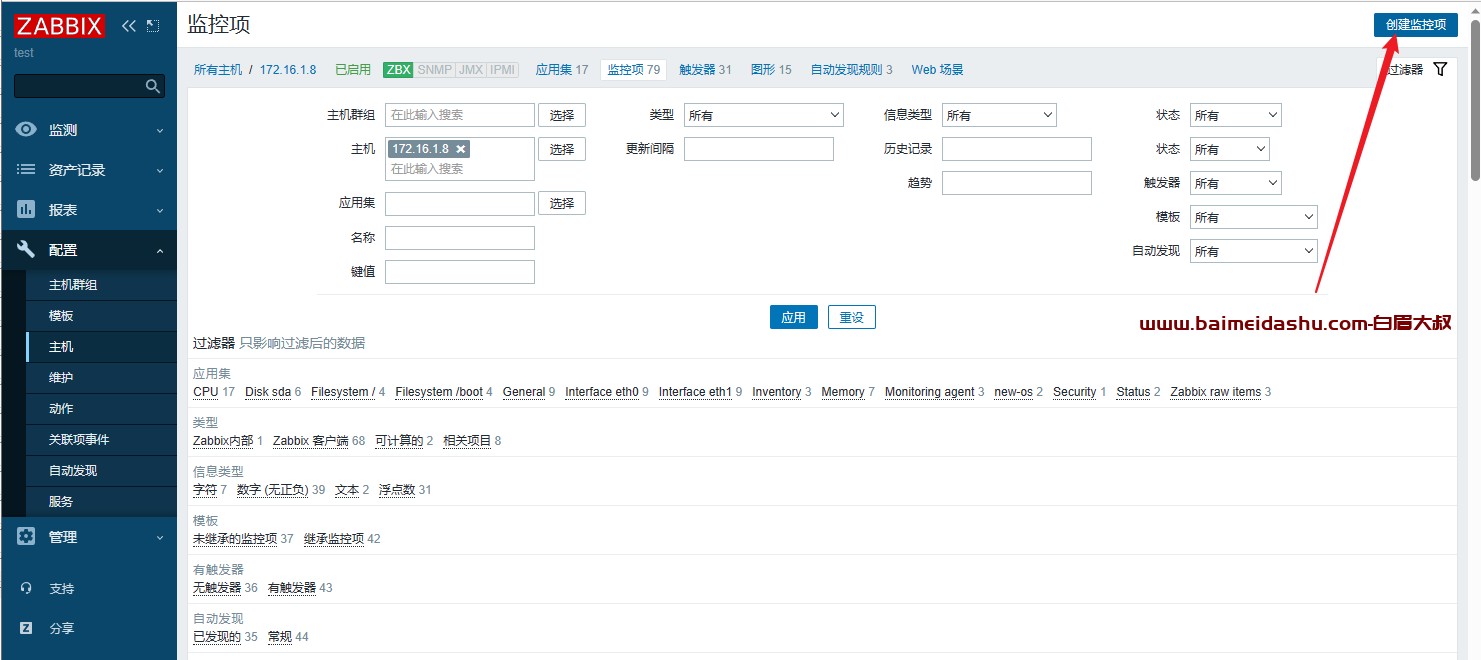Filter by the CPU application link
Viewport: 1481px width, 660px height.
206,392
